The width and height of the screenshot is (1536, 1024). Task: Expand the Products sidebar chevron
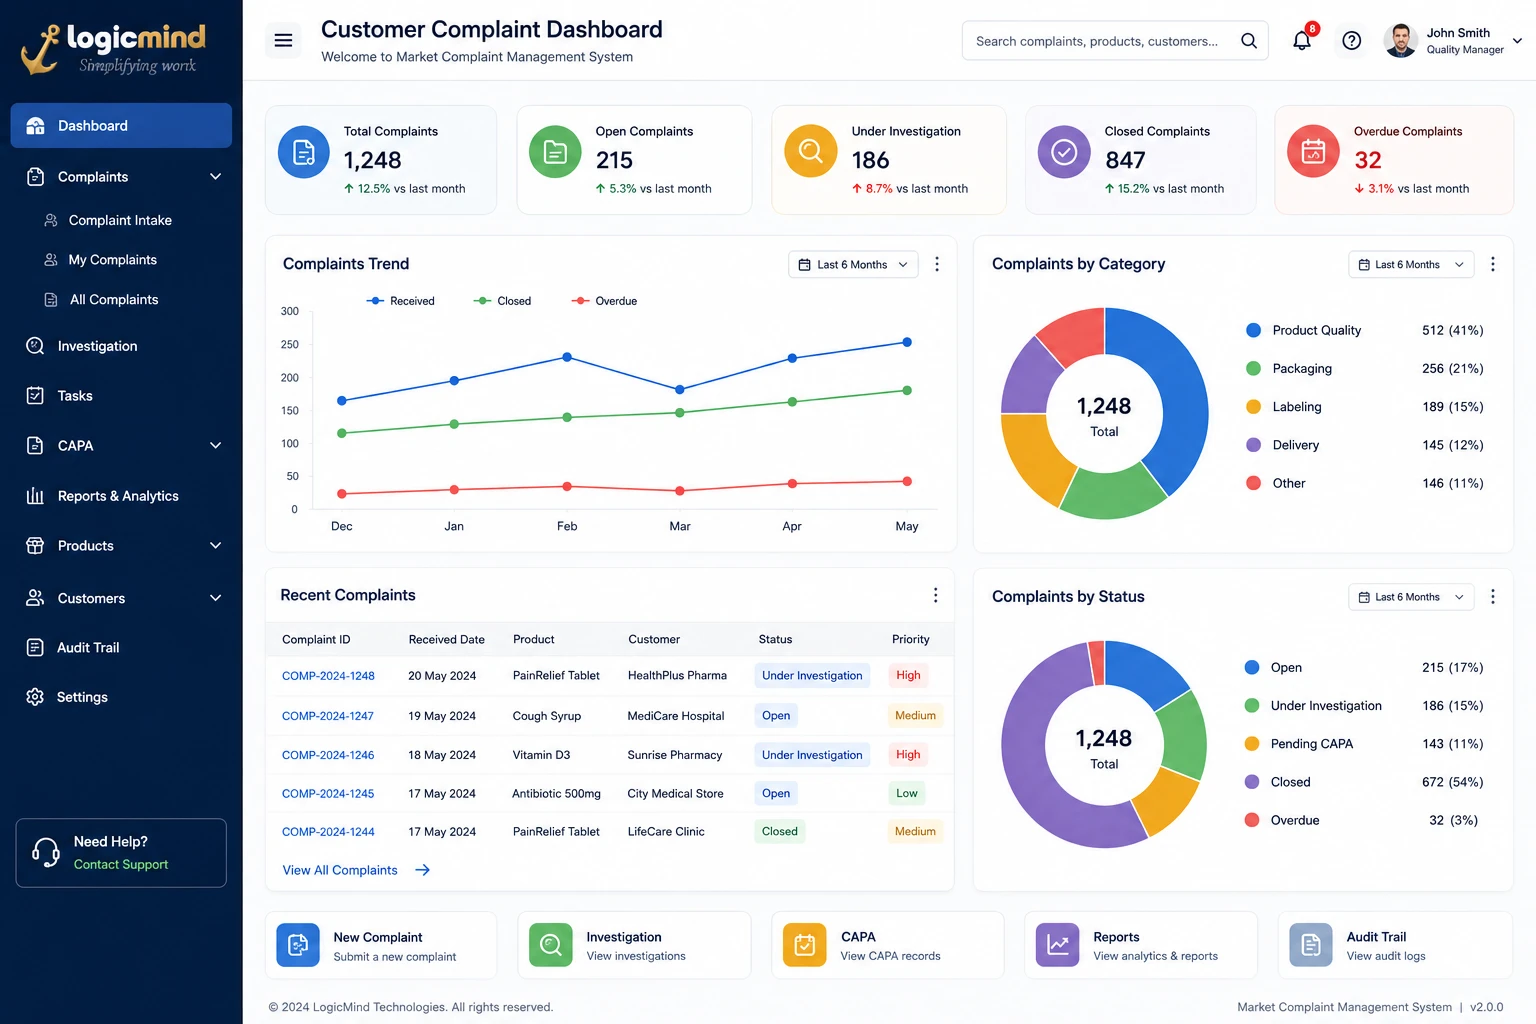pyautogui.click(x=215, y=546)
